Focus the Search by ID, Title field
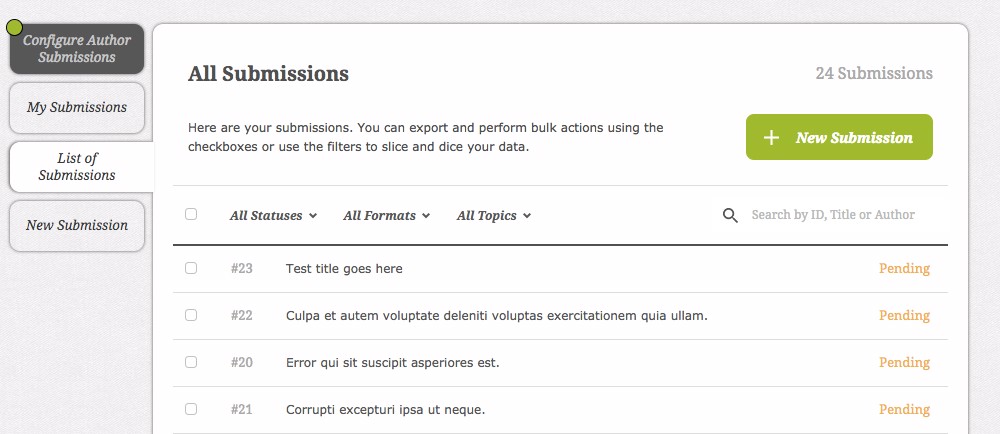This screenshot has width=1000, height=434. pos(833,215)
